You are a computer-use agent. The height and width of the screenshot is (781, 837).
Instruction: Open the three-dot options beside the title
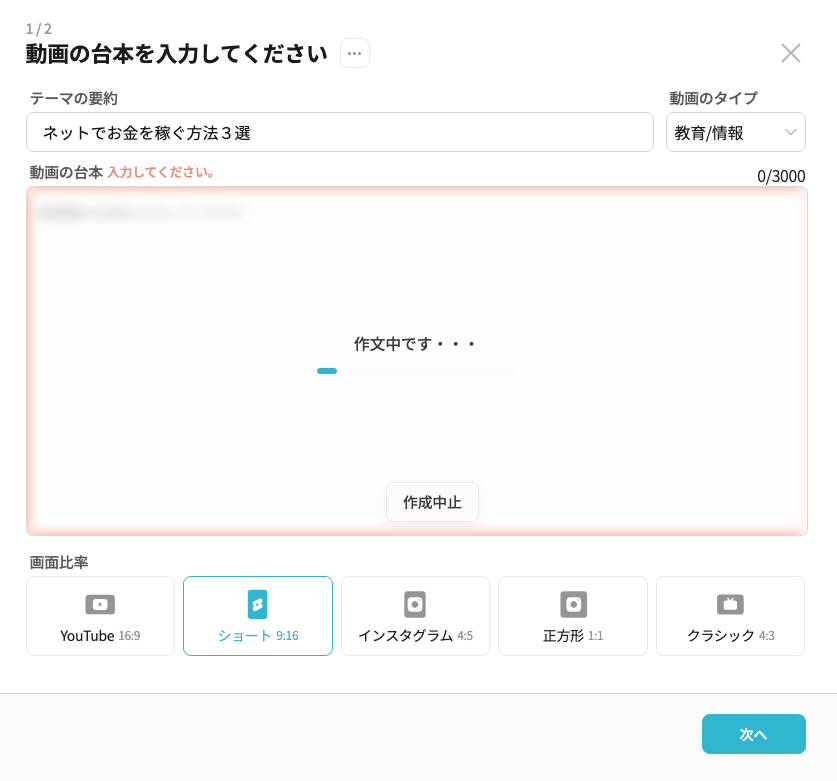tap(355, 53)
